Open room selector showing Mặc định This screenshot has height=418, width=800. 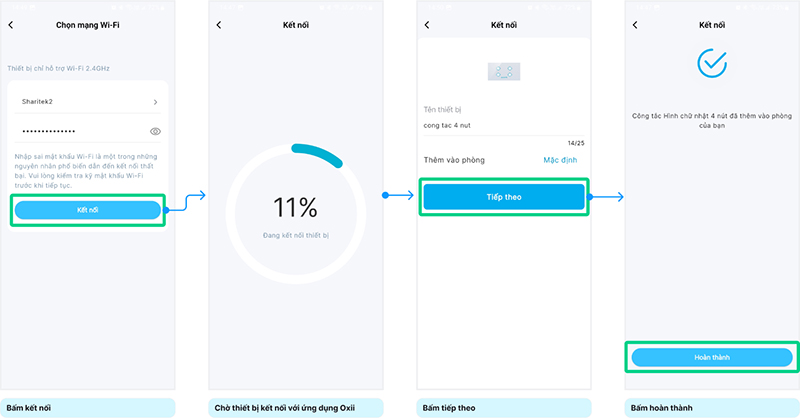[560, 160]
